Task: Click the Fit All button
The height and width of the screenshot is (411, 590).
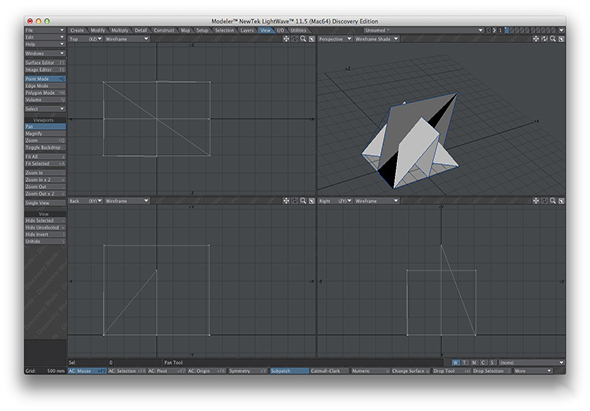Action: click(45, 157)
